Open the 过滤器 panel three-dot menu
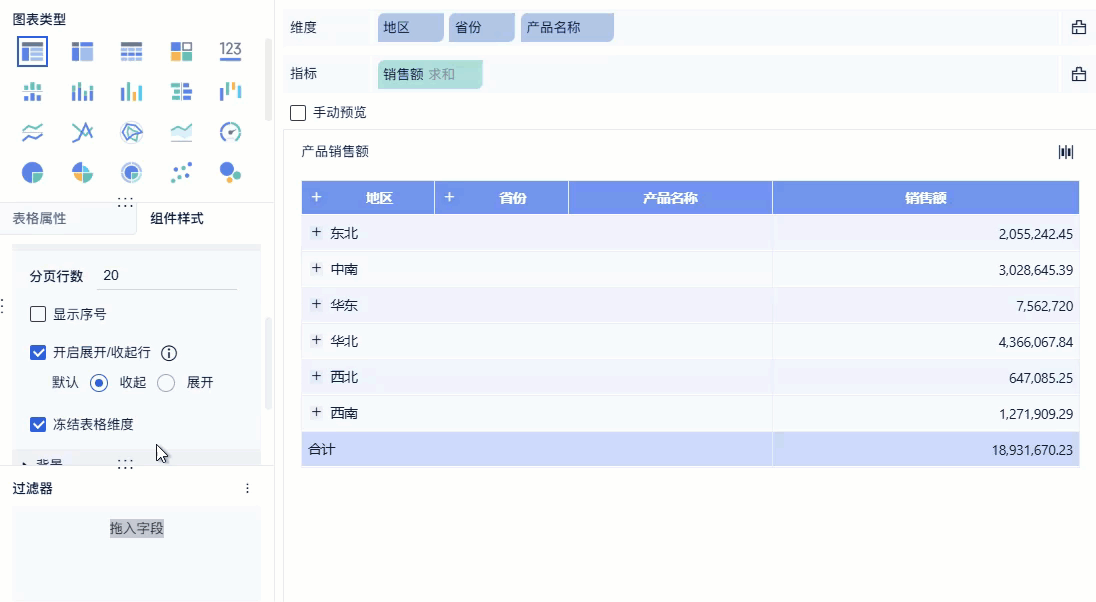Viewport: 1096px width, 602px height. [247, 488]
